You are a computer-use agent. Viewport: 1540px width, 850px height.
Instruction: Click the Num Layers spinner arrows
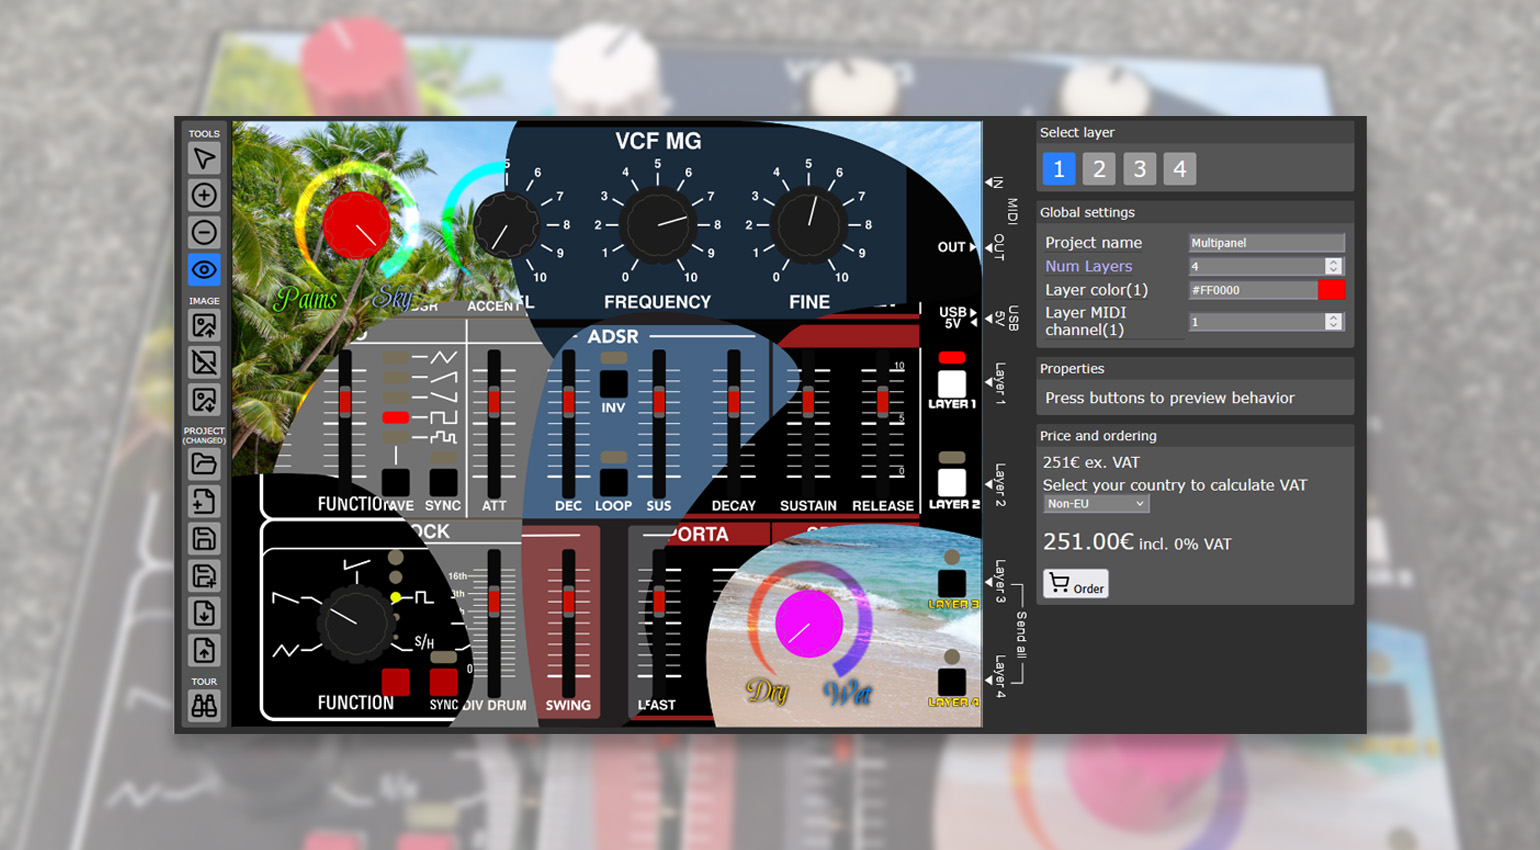(x=1333, y=266)
